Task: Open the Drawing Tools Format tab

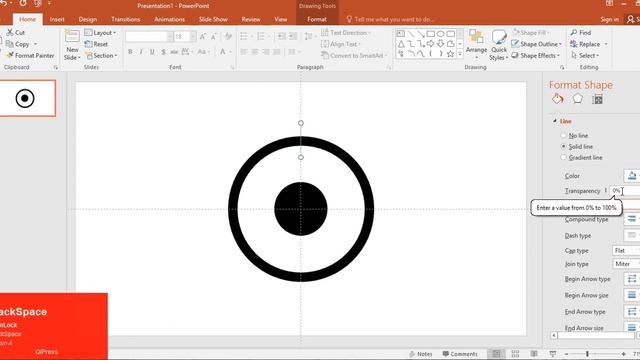Action: click(317, 19)
